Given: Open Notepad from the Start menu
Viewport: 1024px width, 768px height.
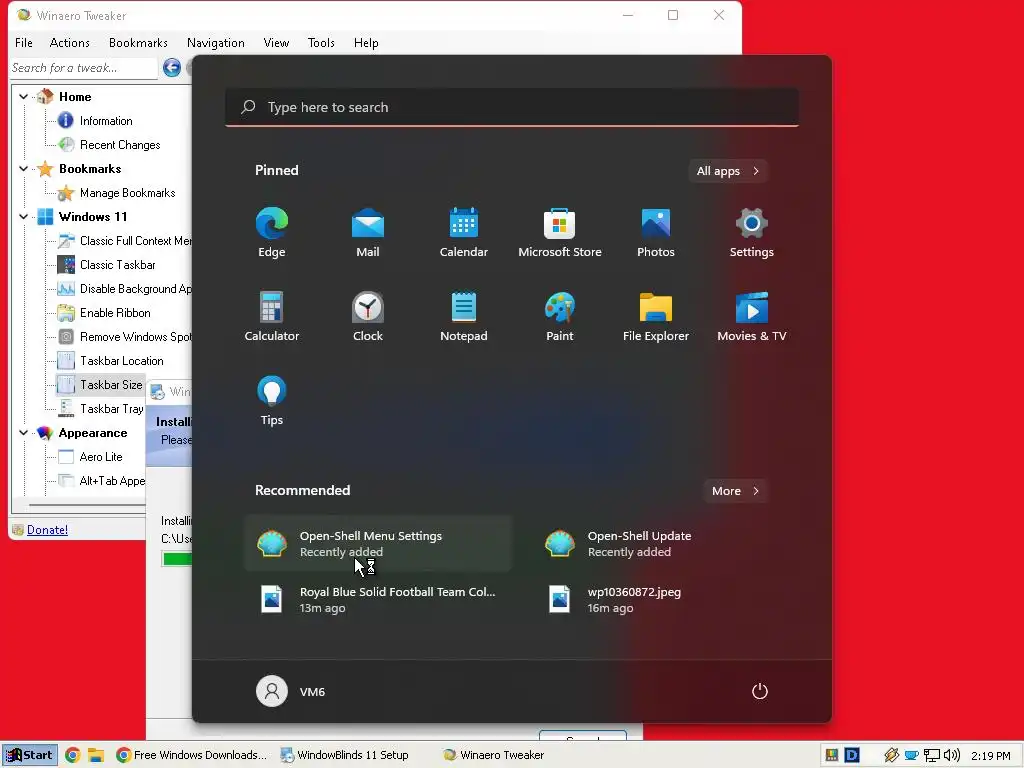Looking at the screenshot, I should 464,317.
